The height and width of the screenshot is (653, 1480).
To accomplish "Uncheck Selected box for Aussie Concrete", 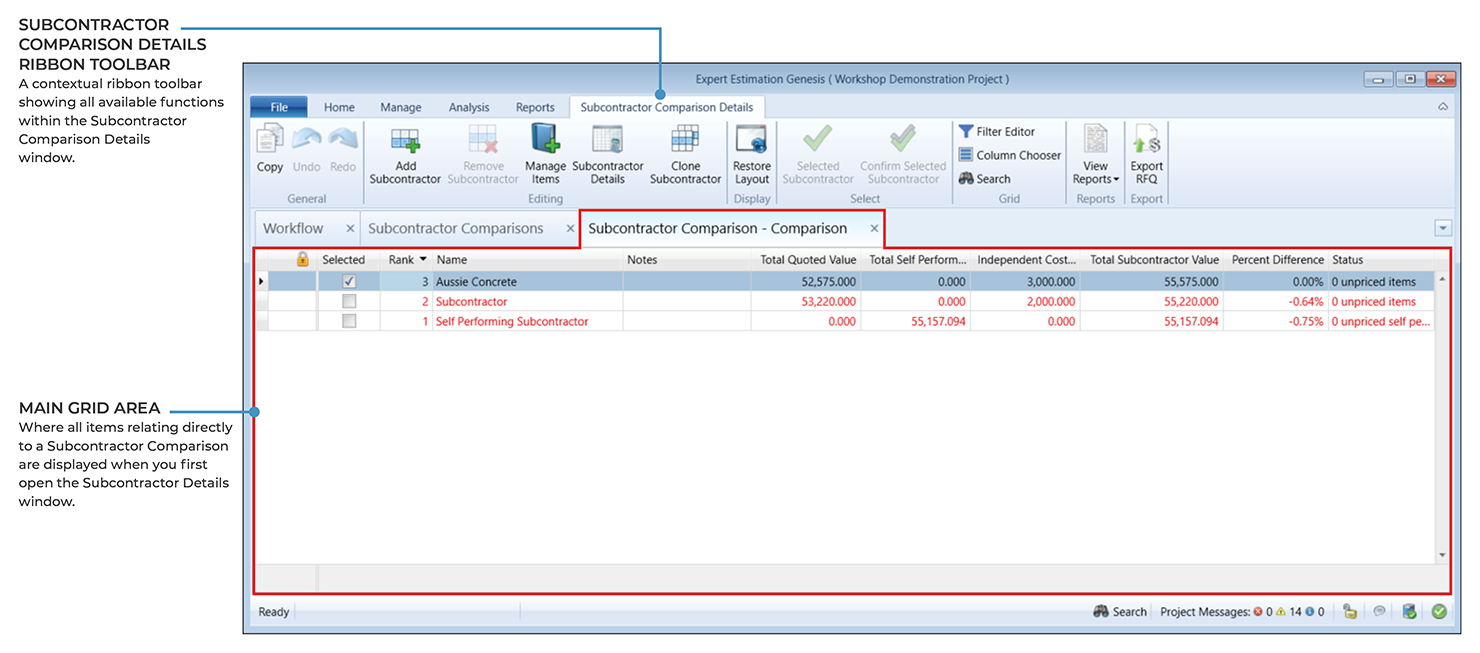I will pos(349,282).
